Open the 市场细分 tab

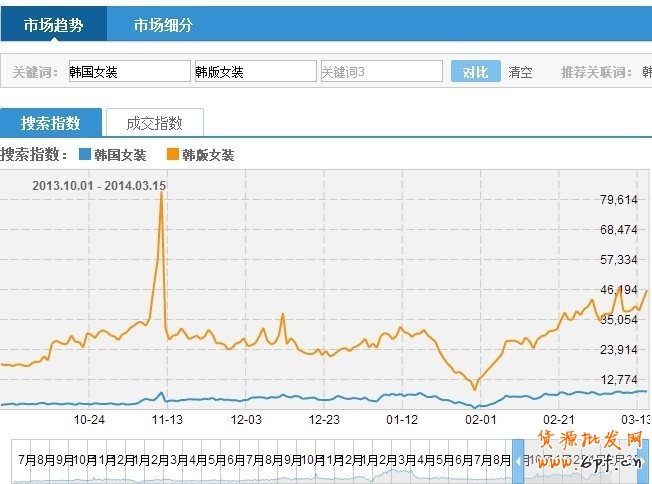[163, 25]
